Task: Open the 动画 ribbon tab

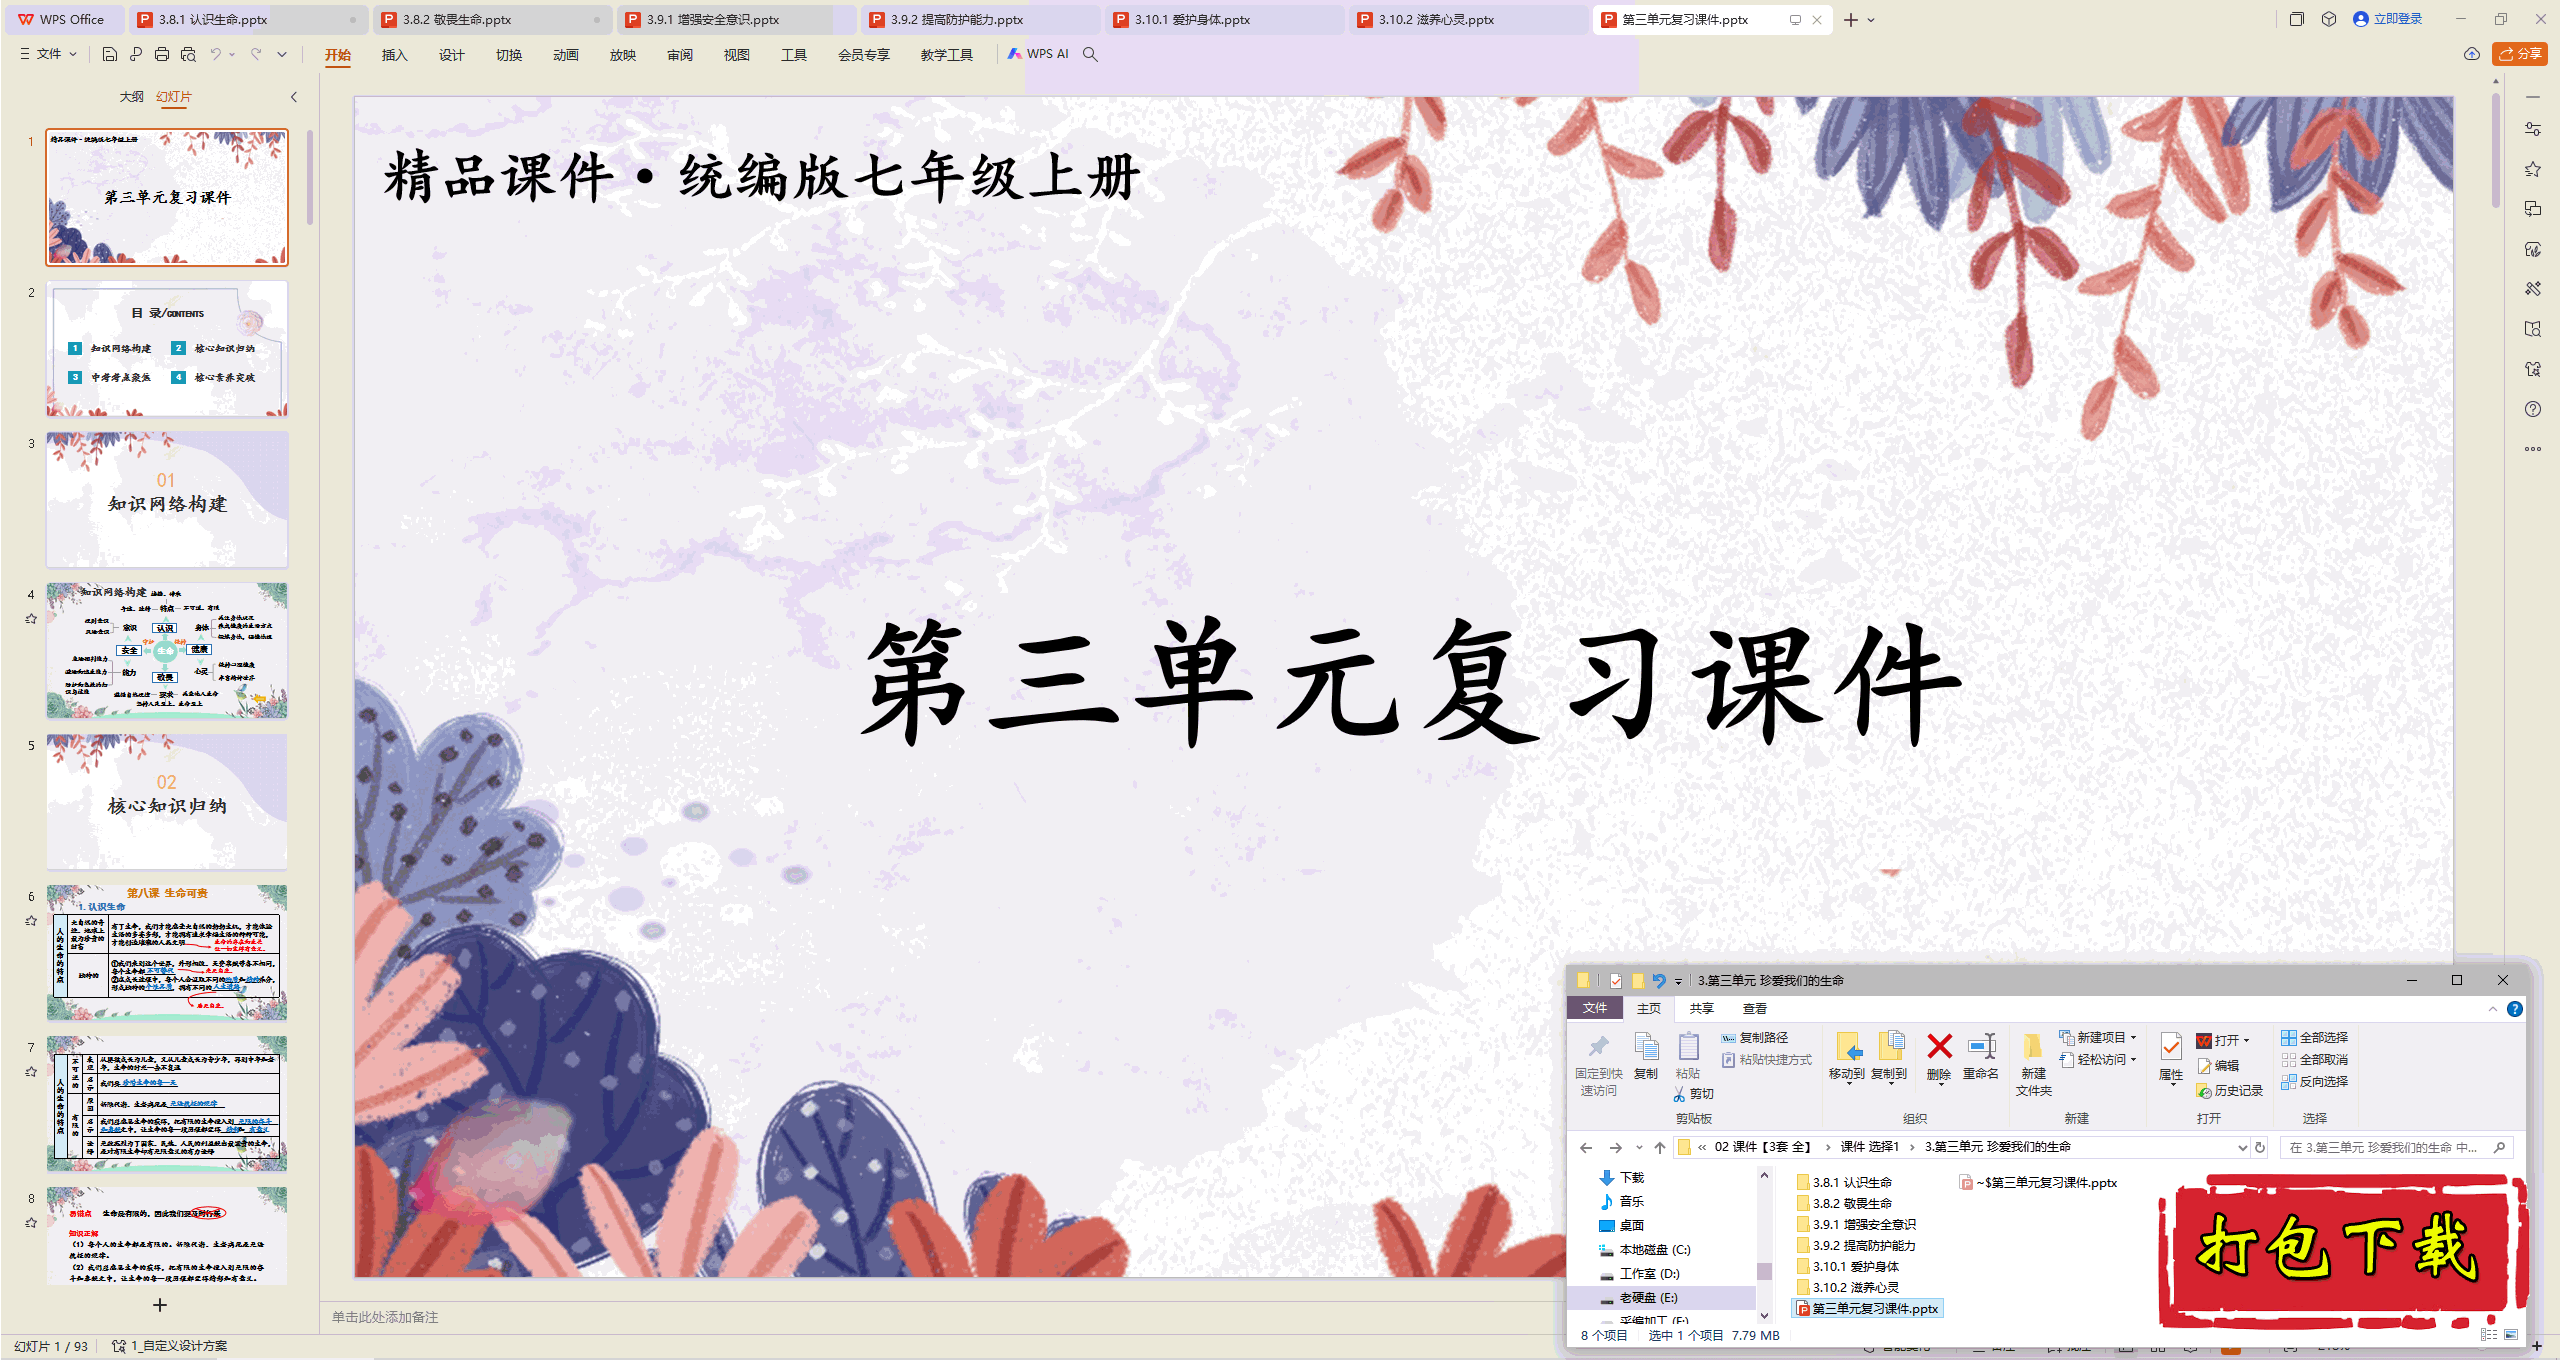Action: point(566,55)
